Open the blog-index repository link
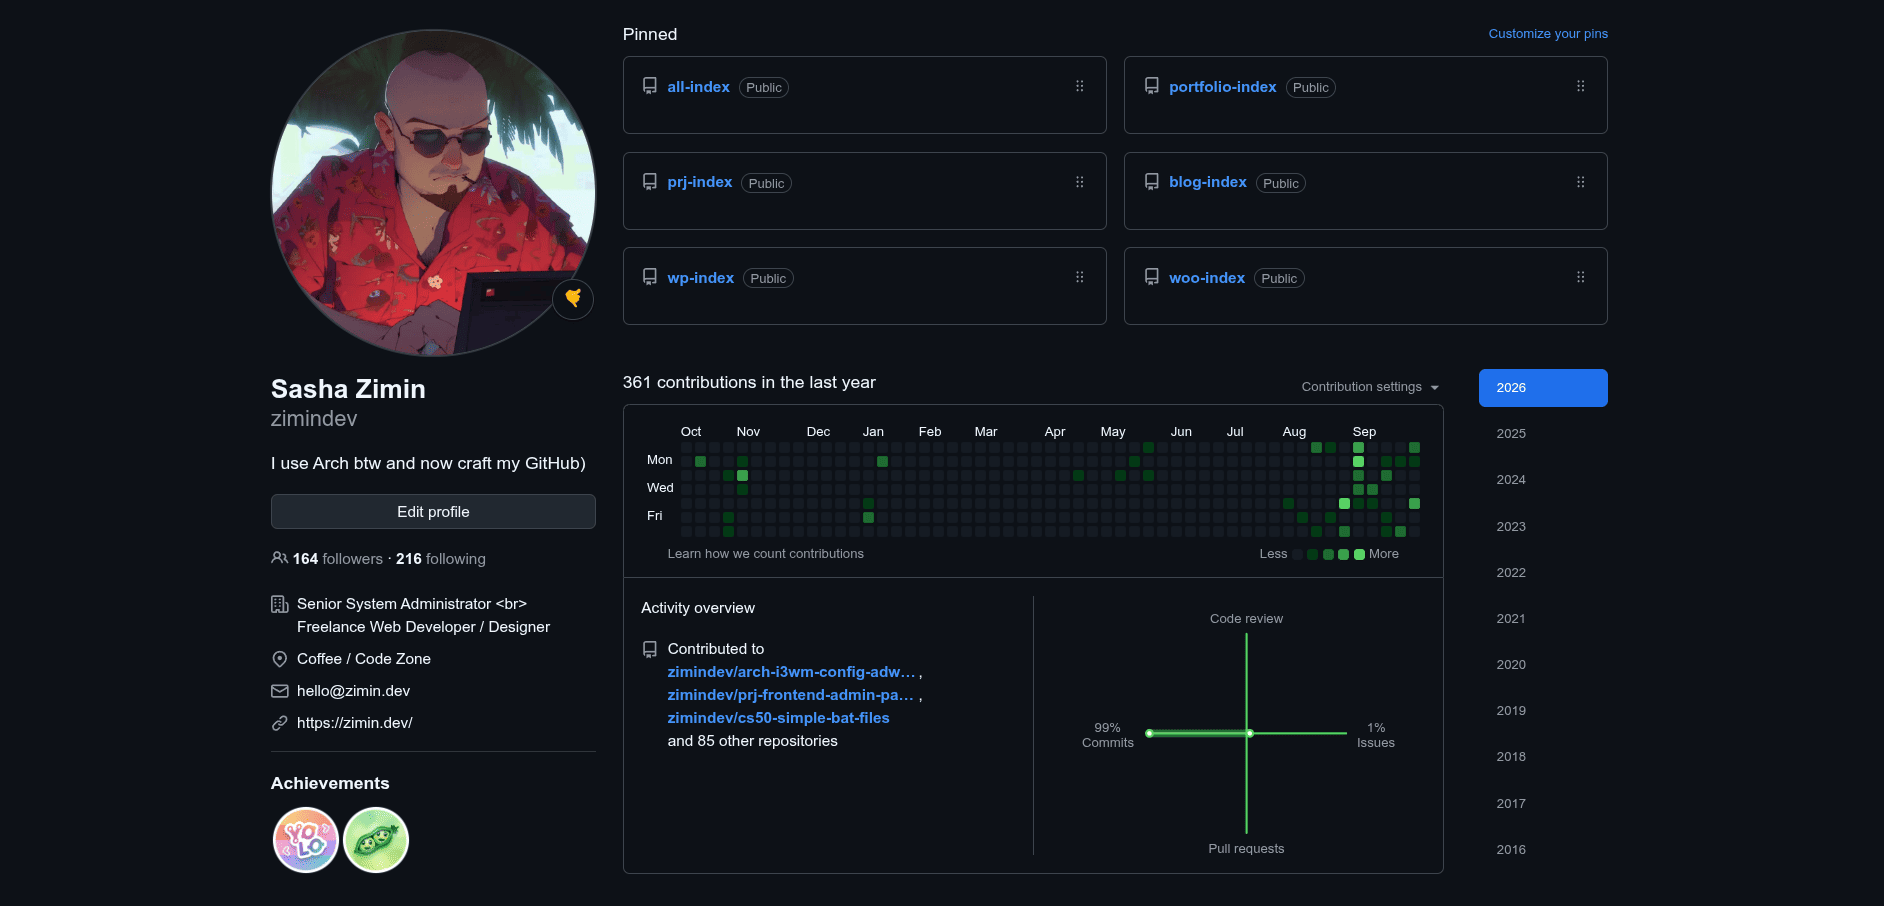The image size is (1884, 906). 1207,182
